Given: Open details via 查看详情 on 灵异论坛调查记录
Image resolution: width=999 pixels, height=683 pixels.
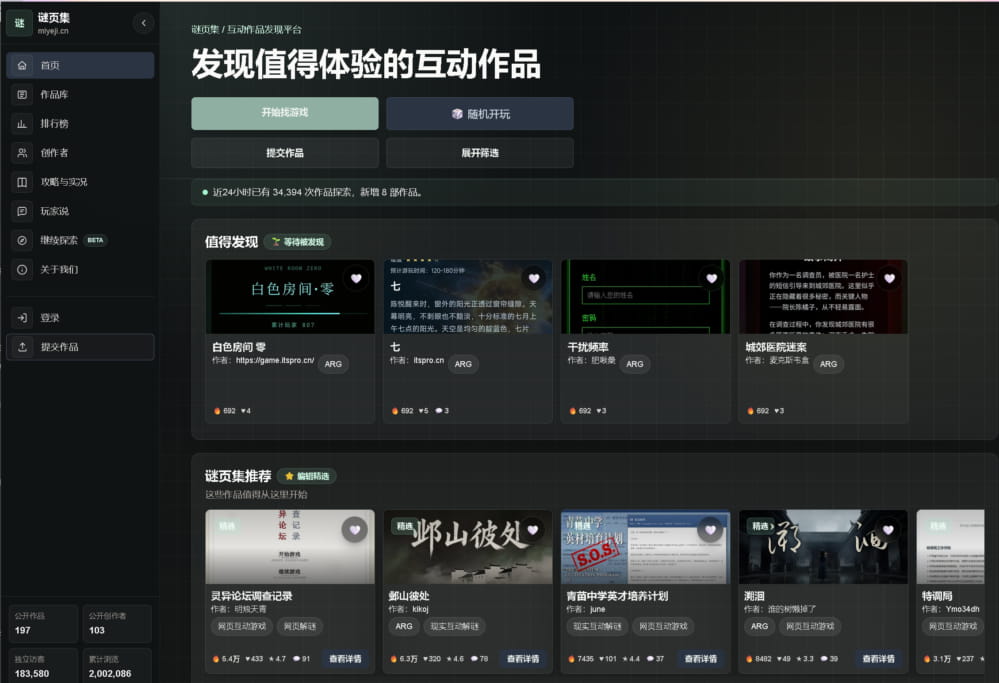Looking at the screenshot, I should click(345, 658).
